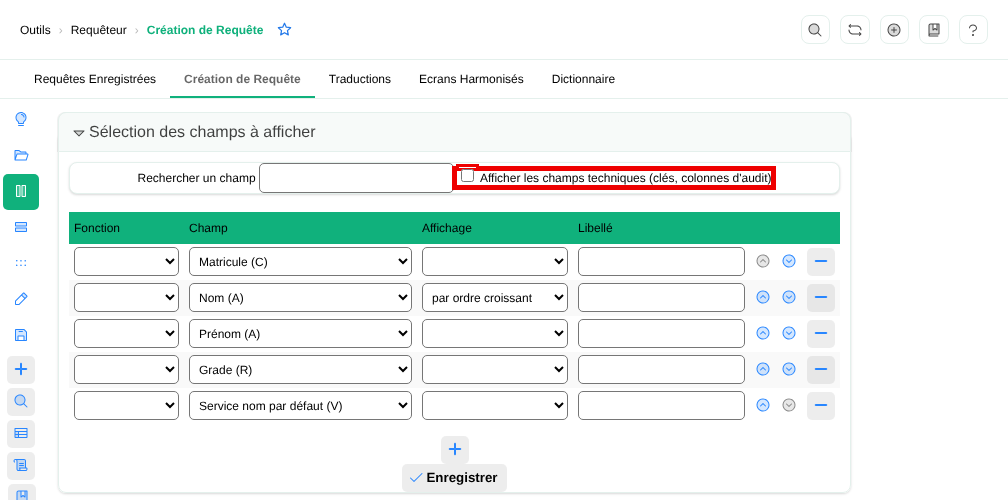Remove the Prénom (A) row

(821, 334)
